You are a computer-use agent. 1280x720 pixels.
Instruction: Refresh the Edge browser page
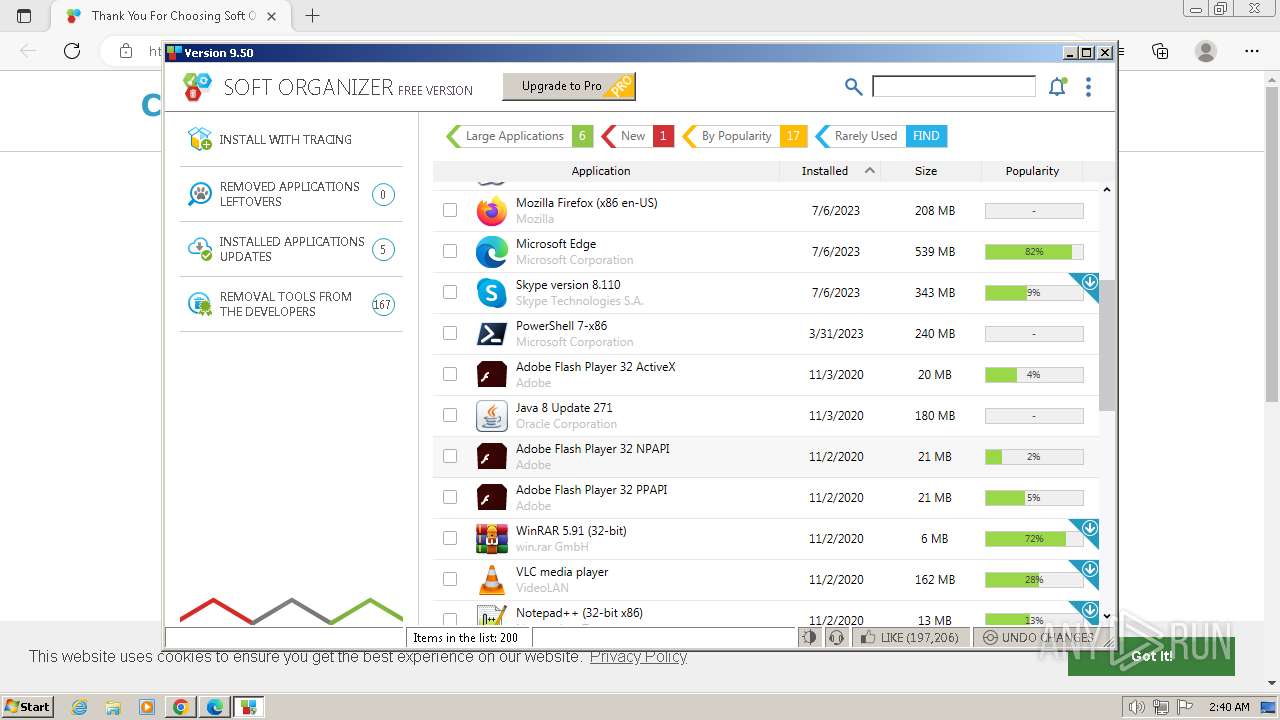click(72, 51)
